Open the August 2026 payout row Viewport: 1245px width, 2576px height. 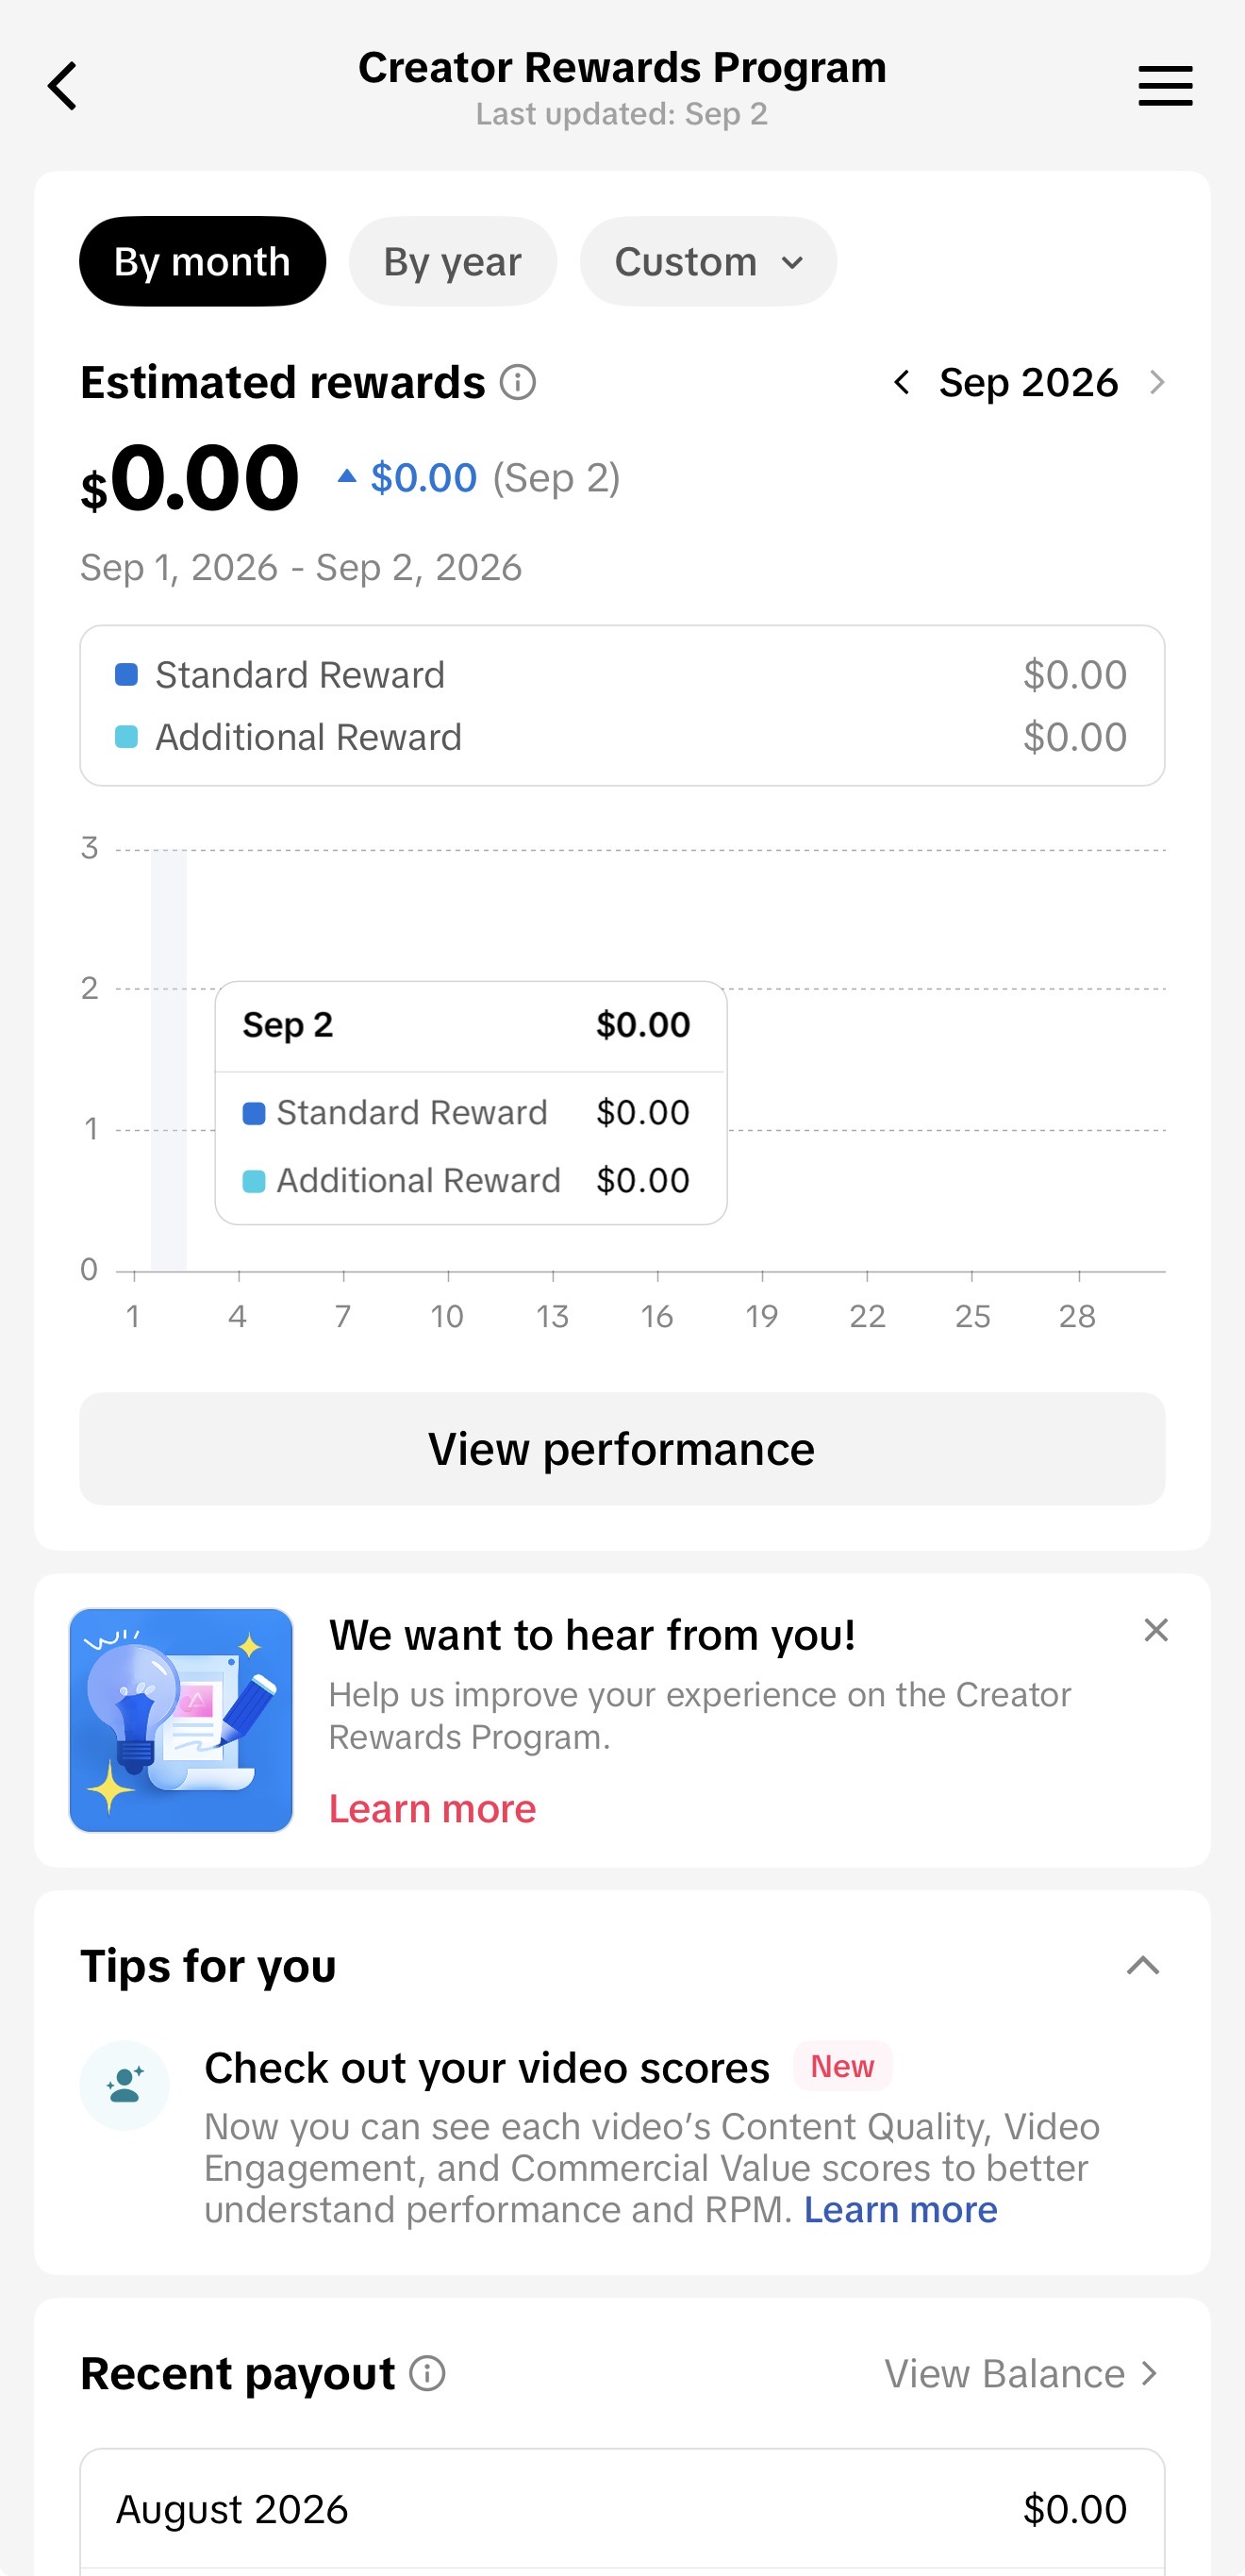point(622,2509)
